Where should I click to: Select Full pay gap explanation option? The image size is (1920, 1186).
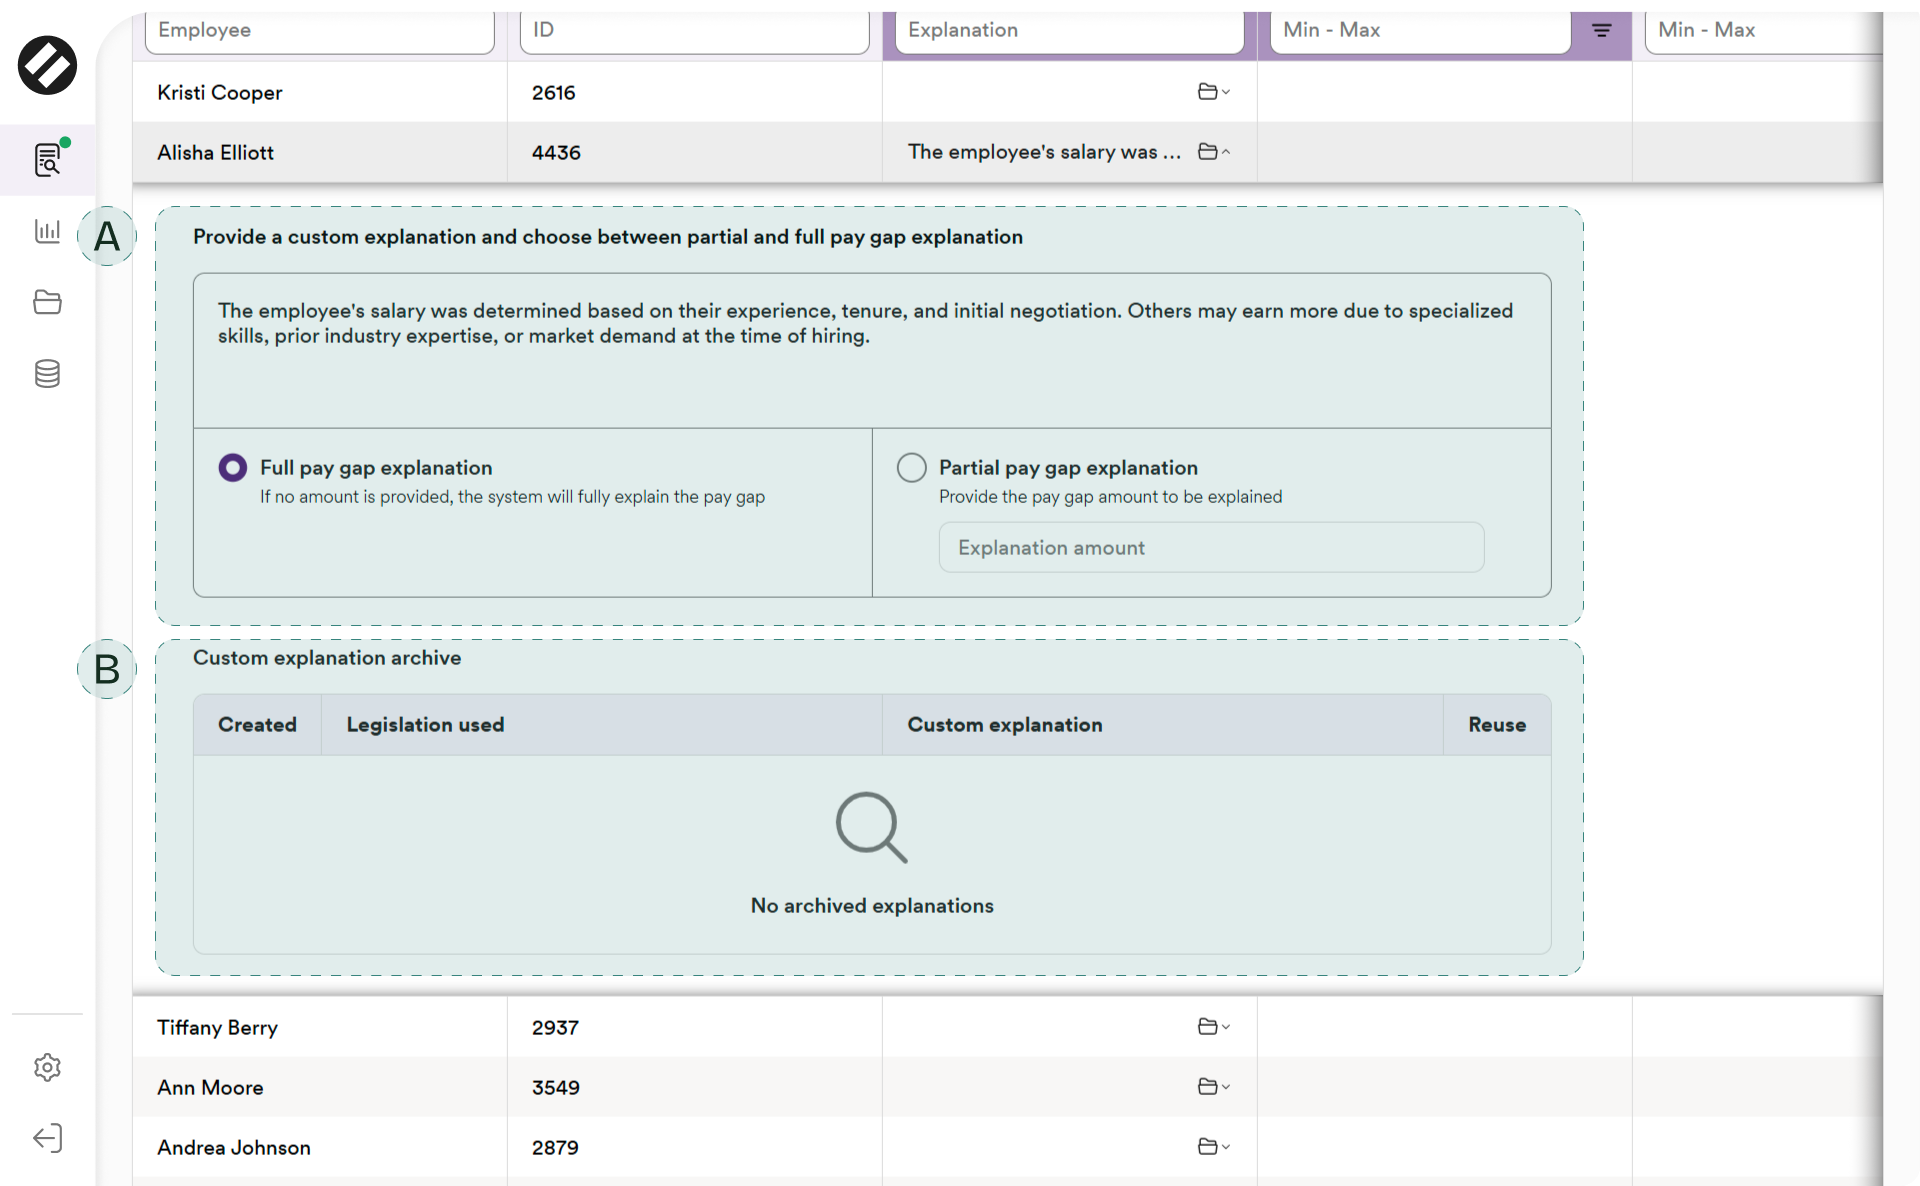pos(233,468)
